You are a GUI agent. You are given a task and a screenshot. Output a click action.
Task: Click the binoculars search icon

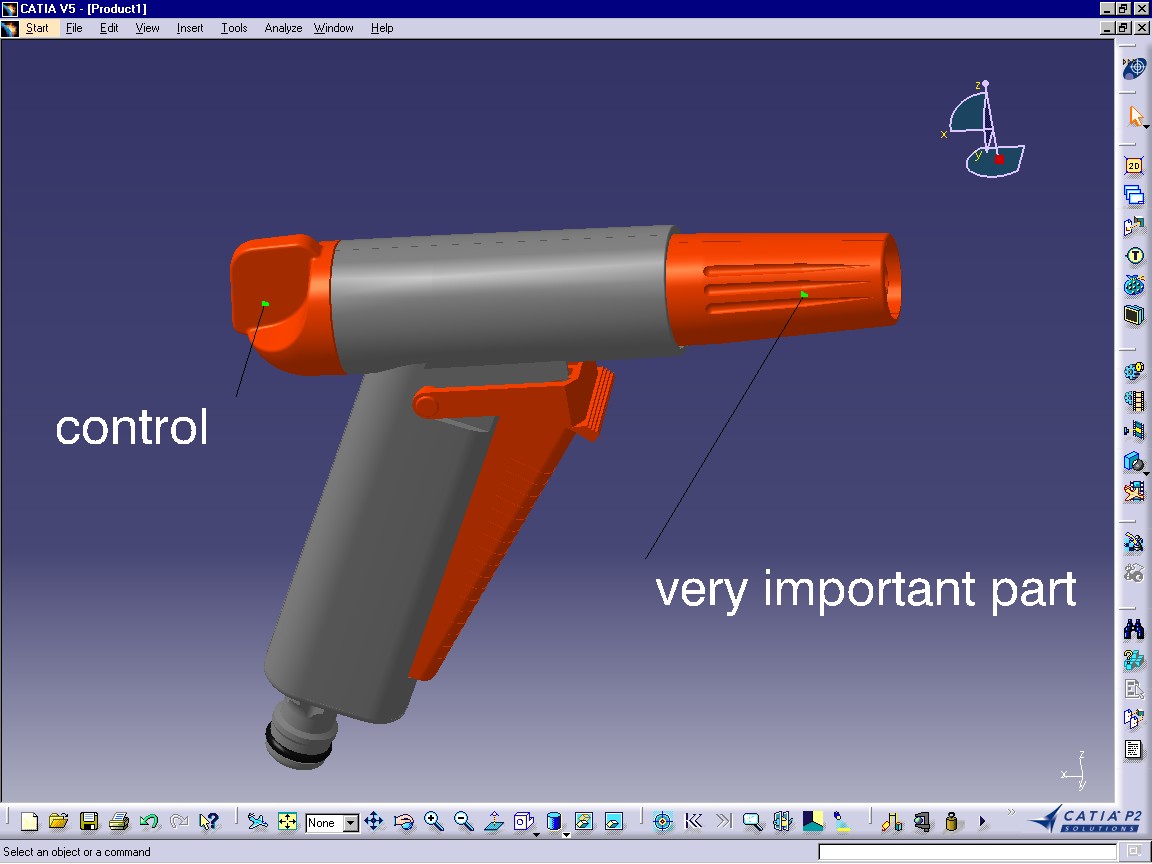(1134, 630)
